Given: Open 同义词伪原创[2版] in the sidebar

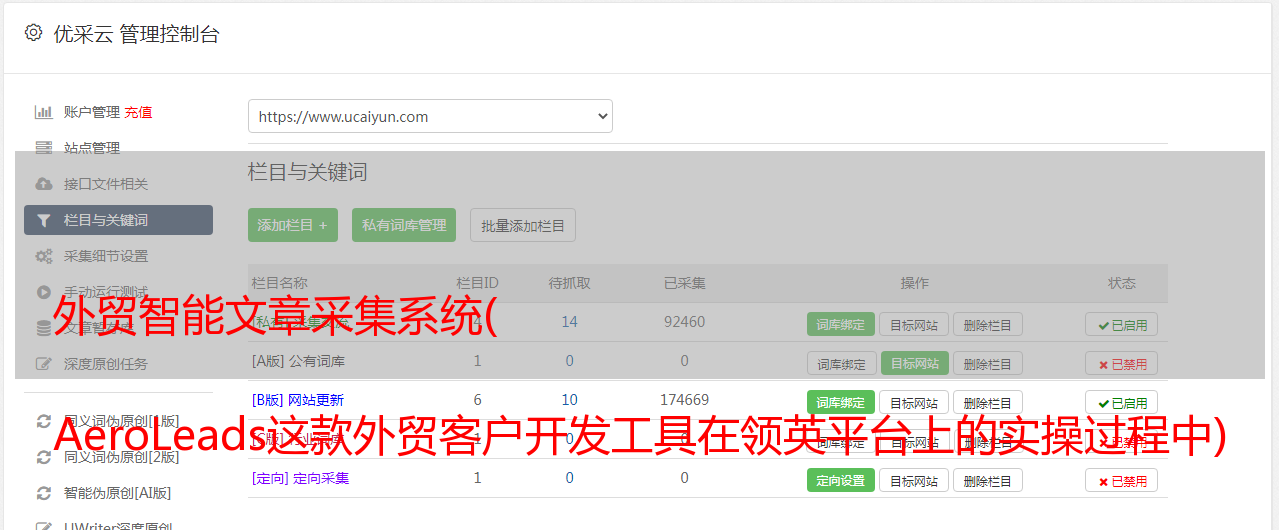Looking at the screenshot, I should coord(122,457).
